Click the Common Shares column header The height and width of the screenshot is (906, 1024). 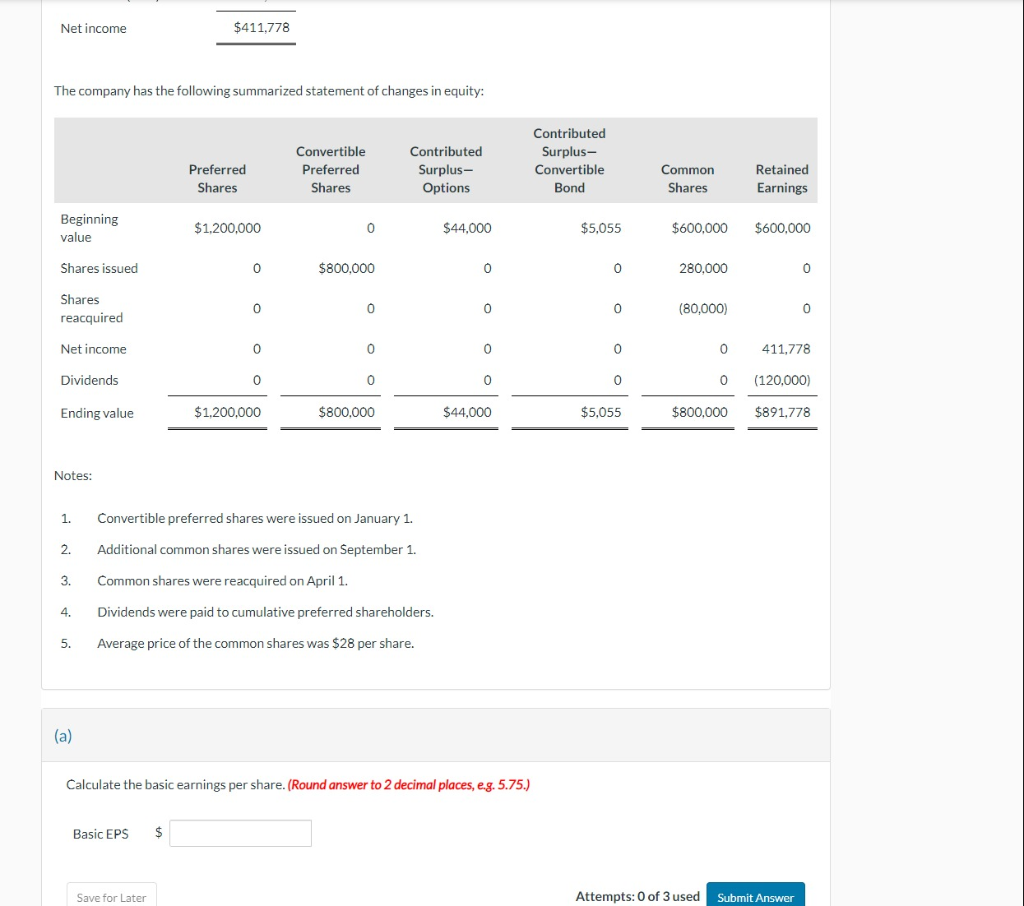tap(688, 179)
